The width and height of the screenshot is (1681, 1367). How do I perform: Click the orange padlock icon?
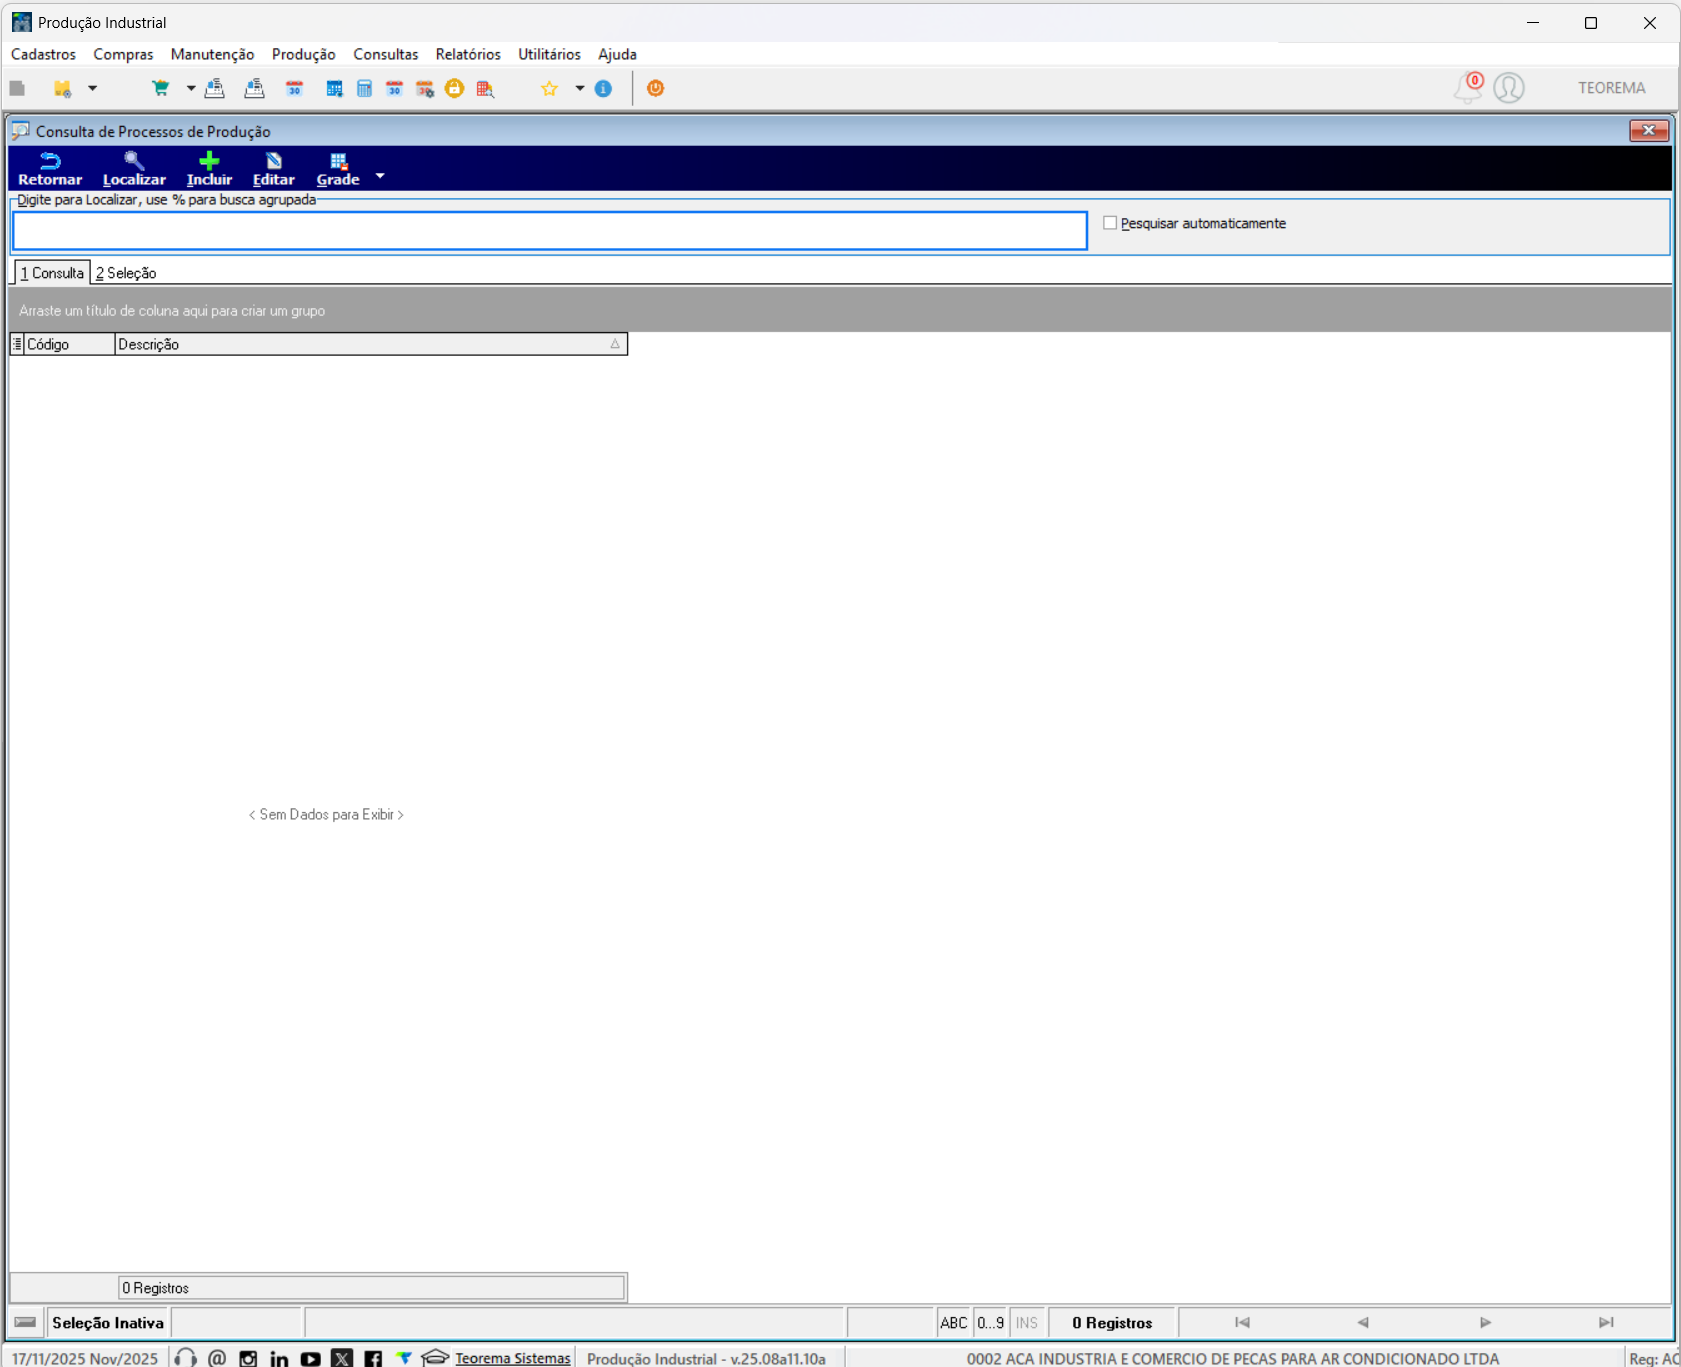(x=454, y=88)
